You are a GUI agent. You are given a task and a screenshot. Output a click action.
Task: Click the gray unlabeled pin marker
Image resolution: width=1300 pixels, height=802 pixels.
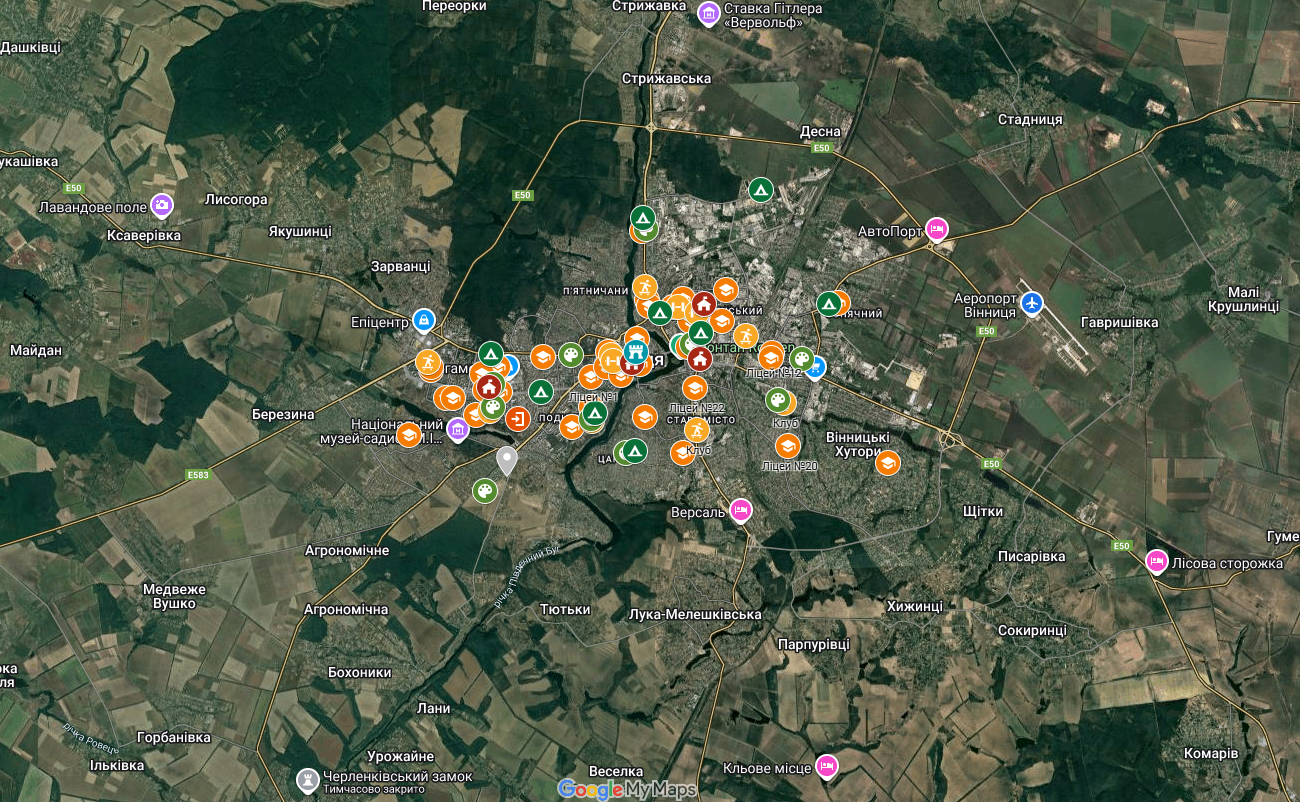(x=507, y=461)
